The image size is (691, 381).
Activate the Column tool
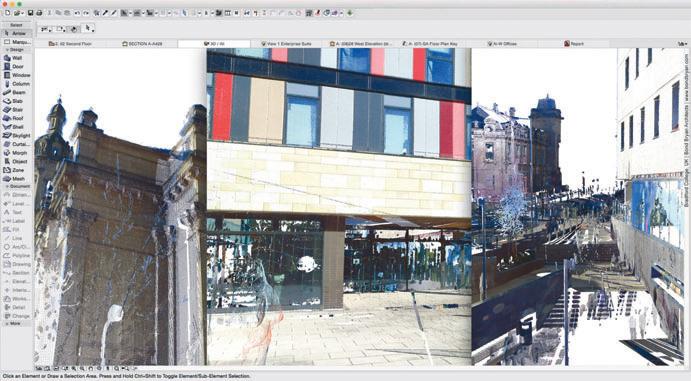pos(17,84)
